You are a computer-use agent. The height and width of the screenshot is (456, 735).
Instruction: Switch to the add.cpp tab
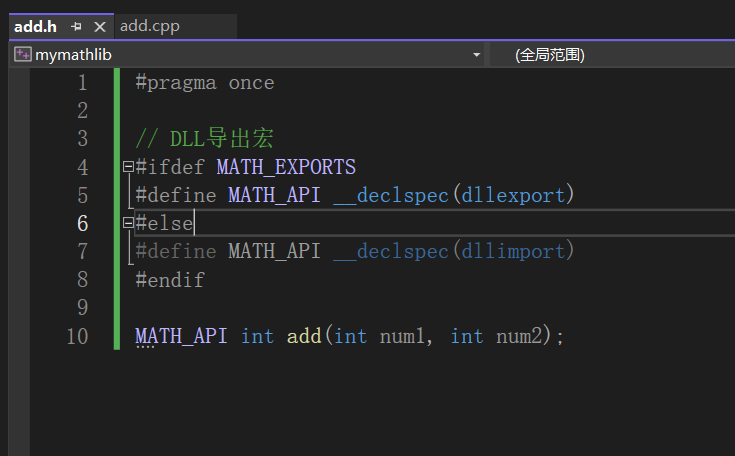click(x=150, y=26)
